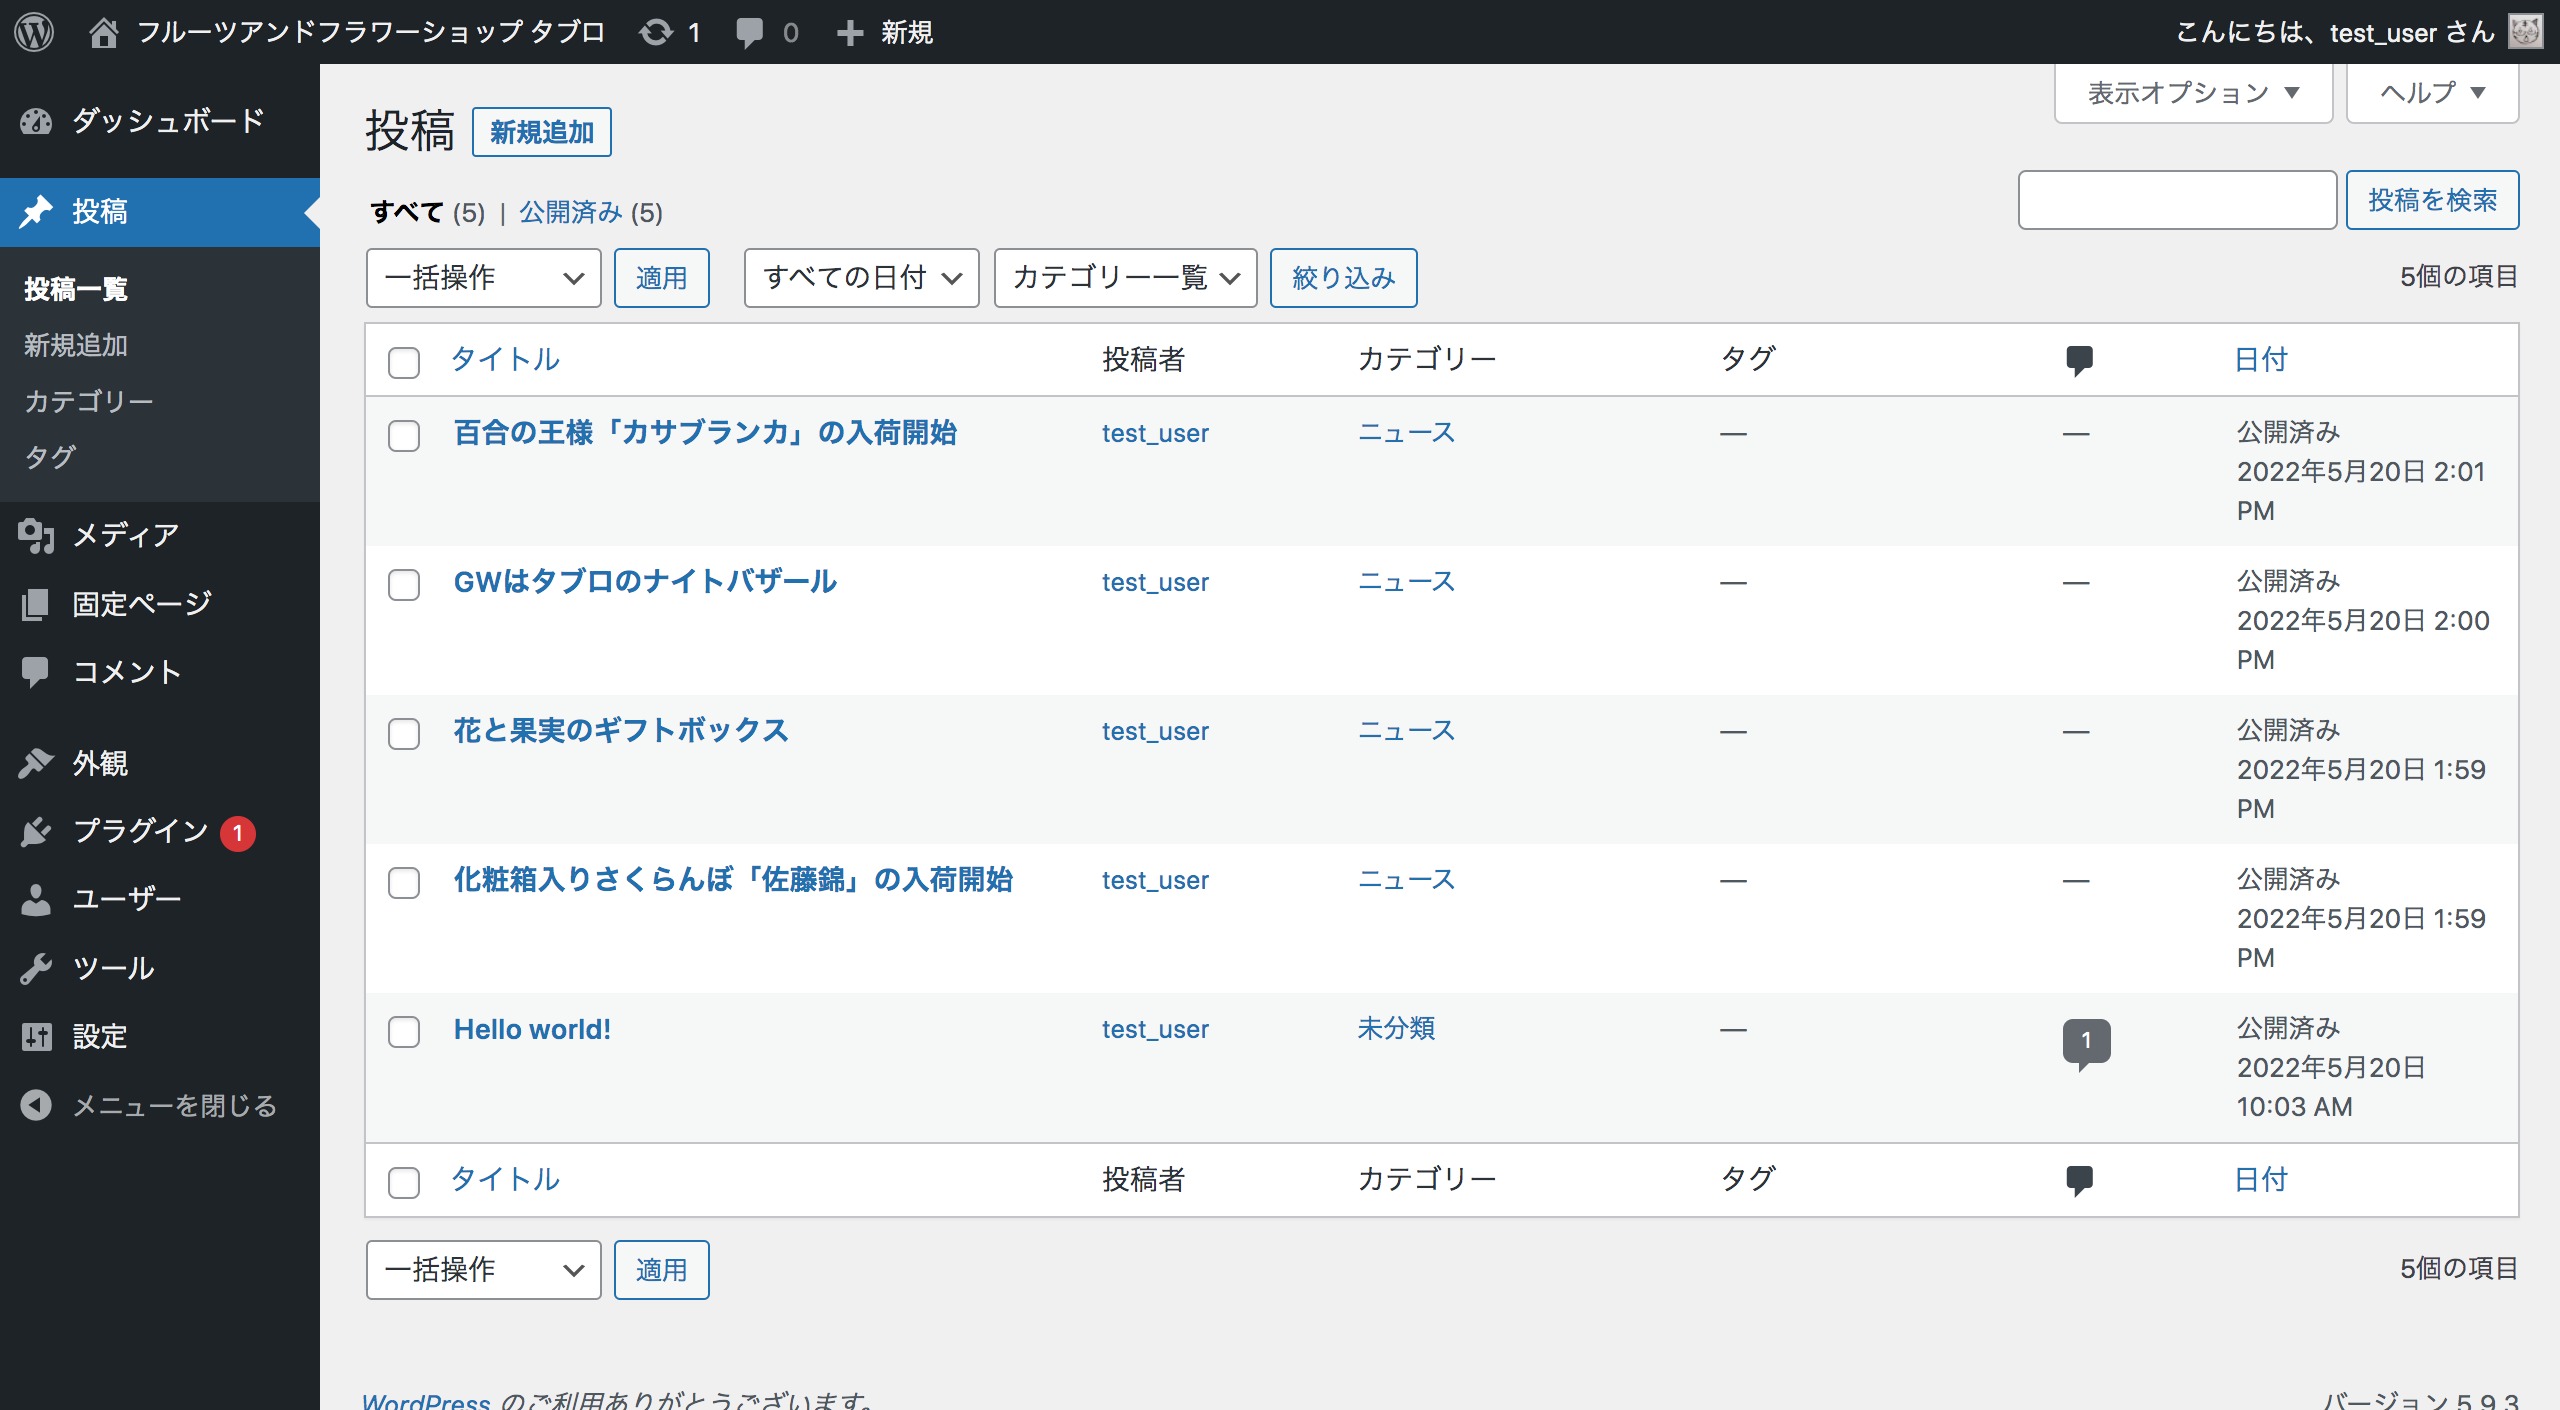The height and width of the screenshot is (1410, 2560).
Task: Click Hello world! comment count bubble
Action: click(x=2086, y=1041)
